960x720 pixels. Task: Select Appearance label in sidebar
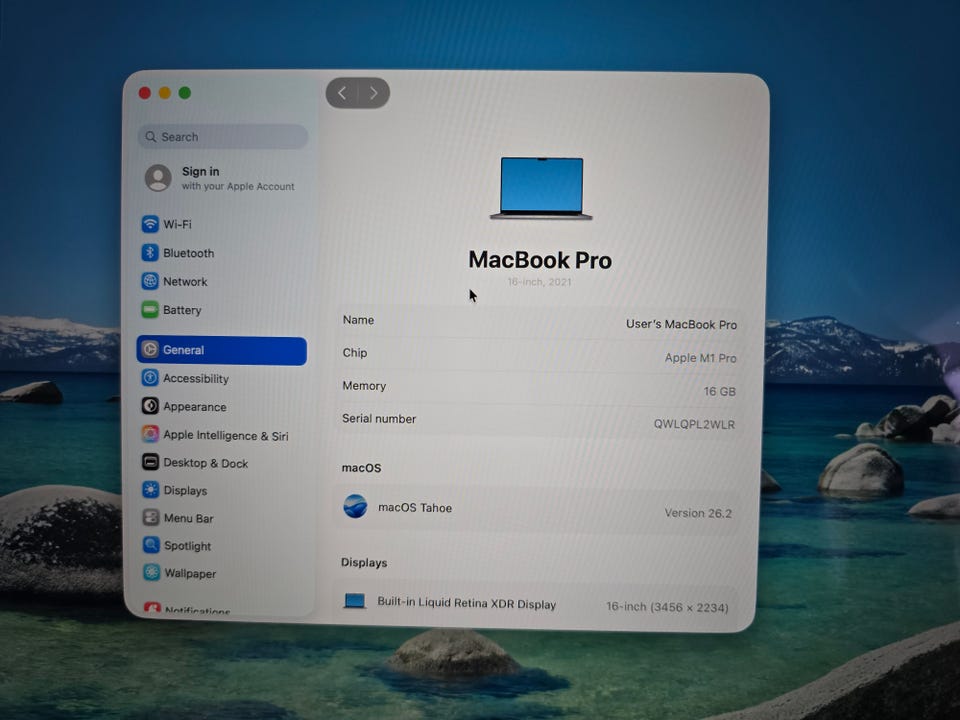pos(195,407)
